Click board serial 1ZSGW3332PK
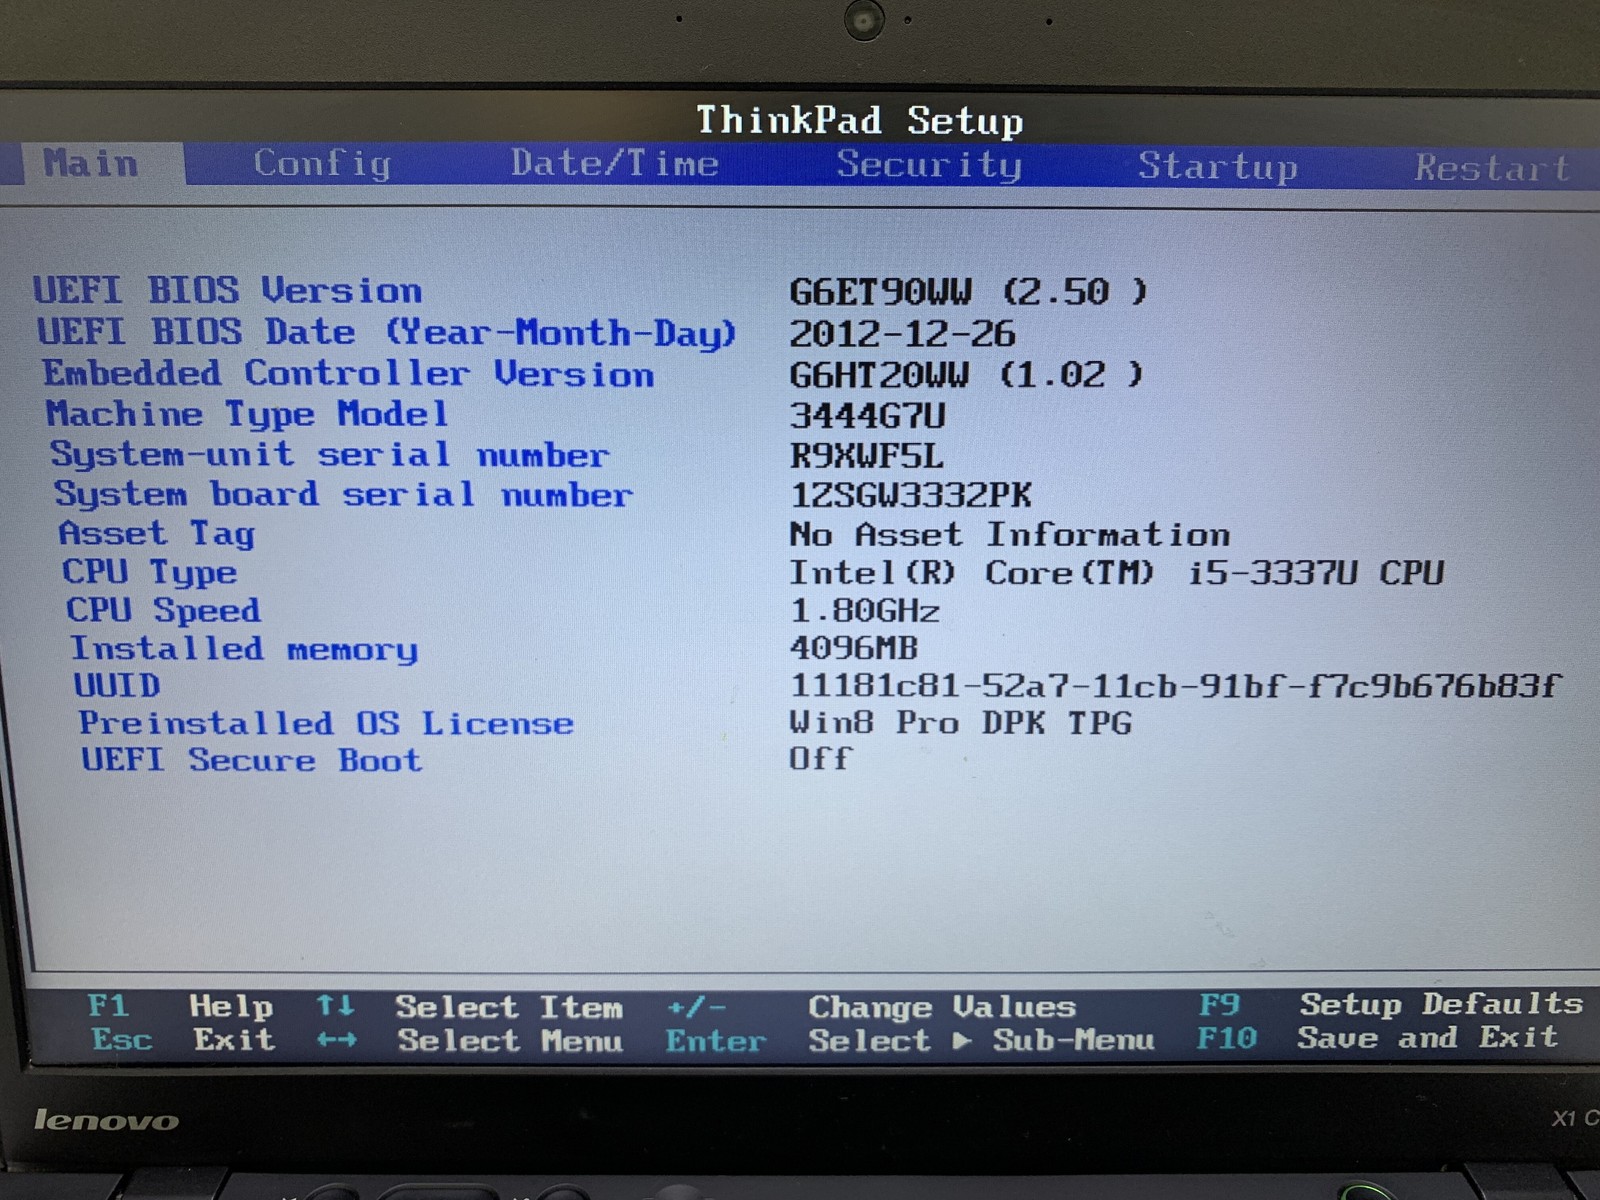Viewport: 1600px width, 1200px height. [x=910, y=495]
